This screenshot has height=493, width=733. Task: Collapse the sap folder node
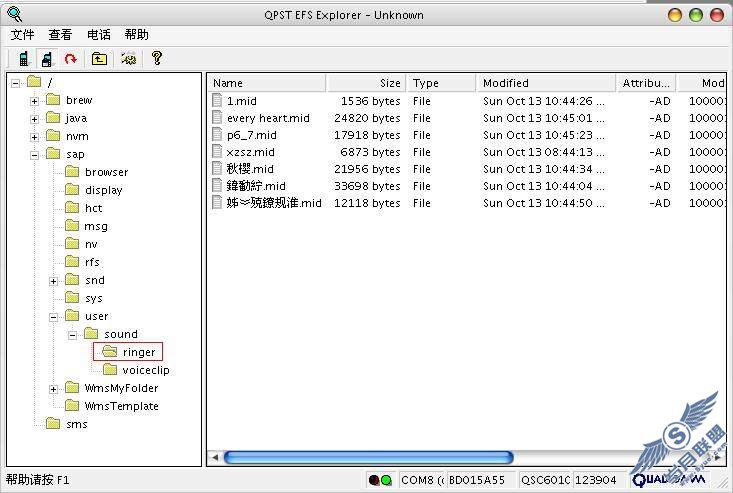tap(34, 155)
